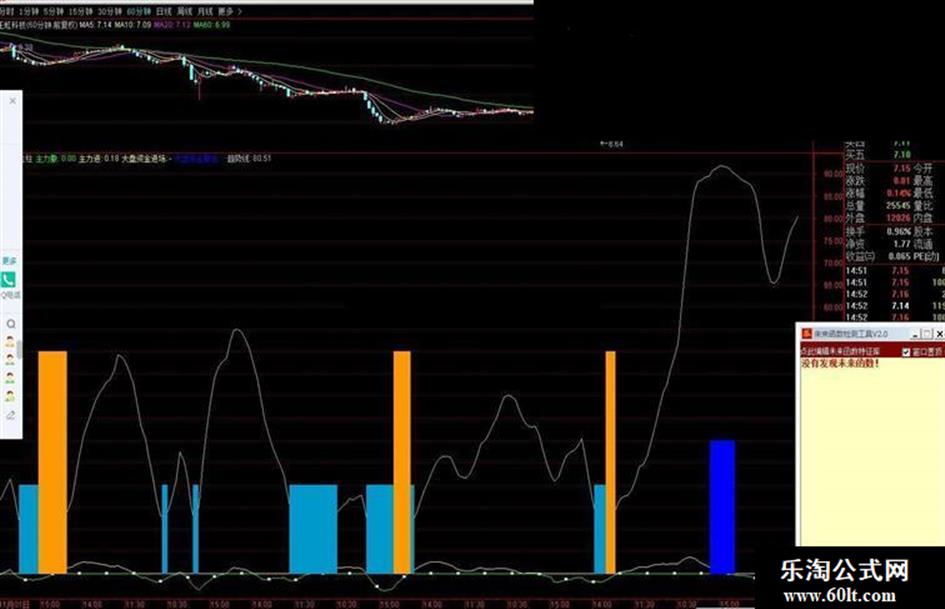Minimize the 未来函数检测工具 window

coord(915,334)
